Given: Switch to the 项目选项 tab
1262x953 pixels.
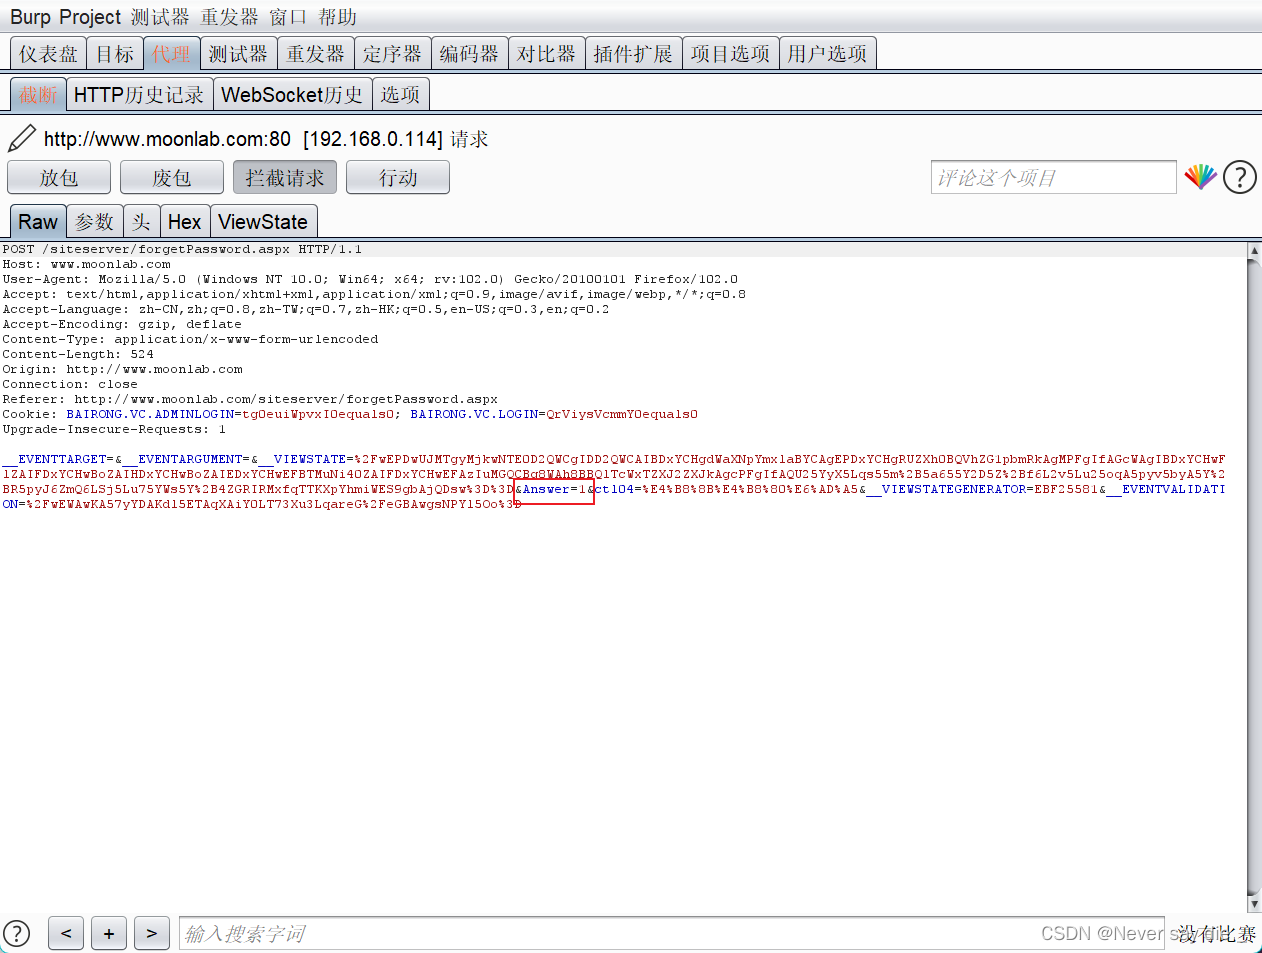Looking at the screenshot, I should 730,54.
